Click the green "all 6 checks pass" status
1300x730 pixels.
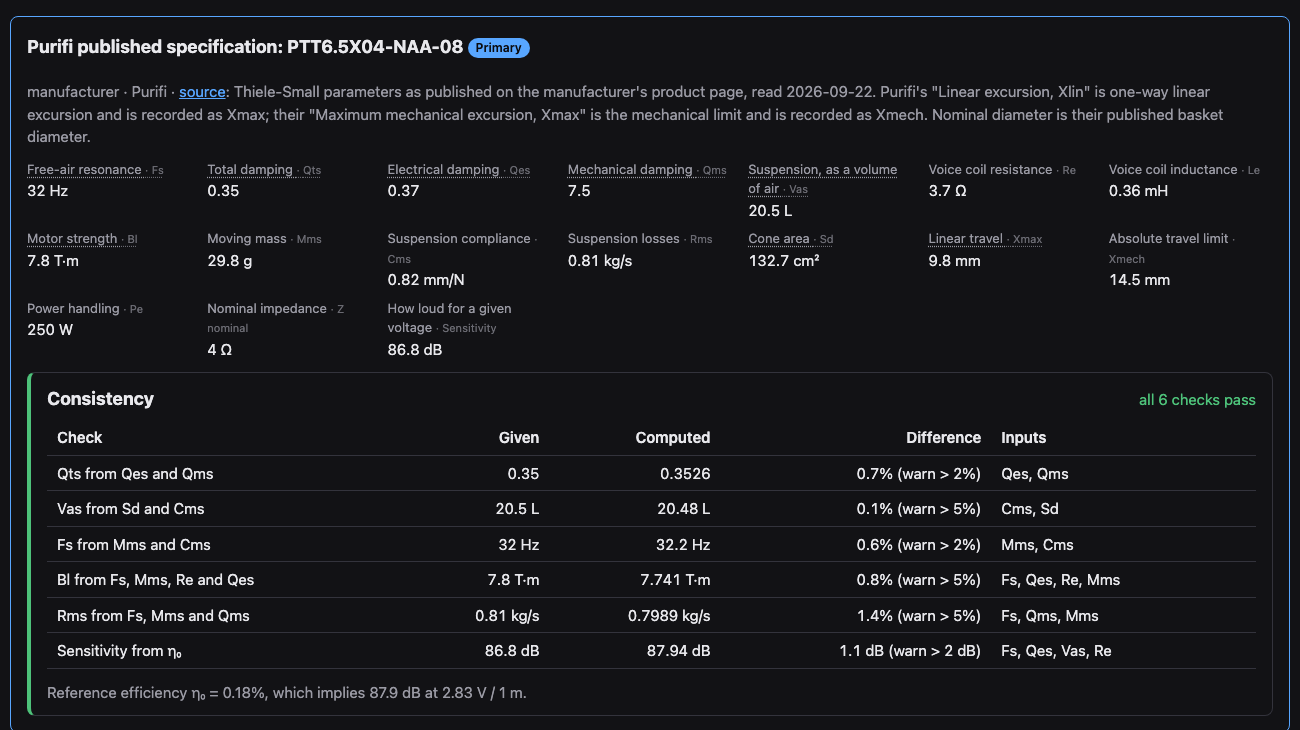pyautogui.click(x=1197, y=400)
